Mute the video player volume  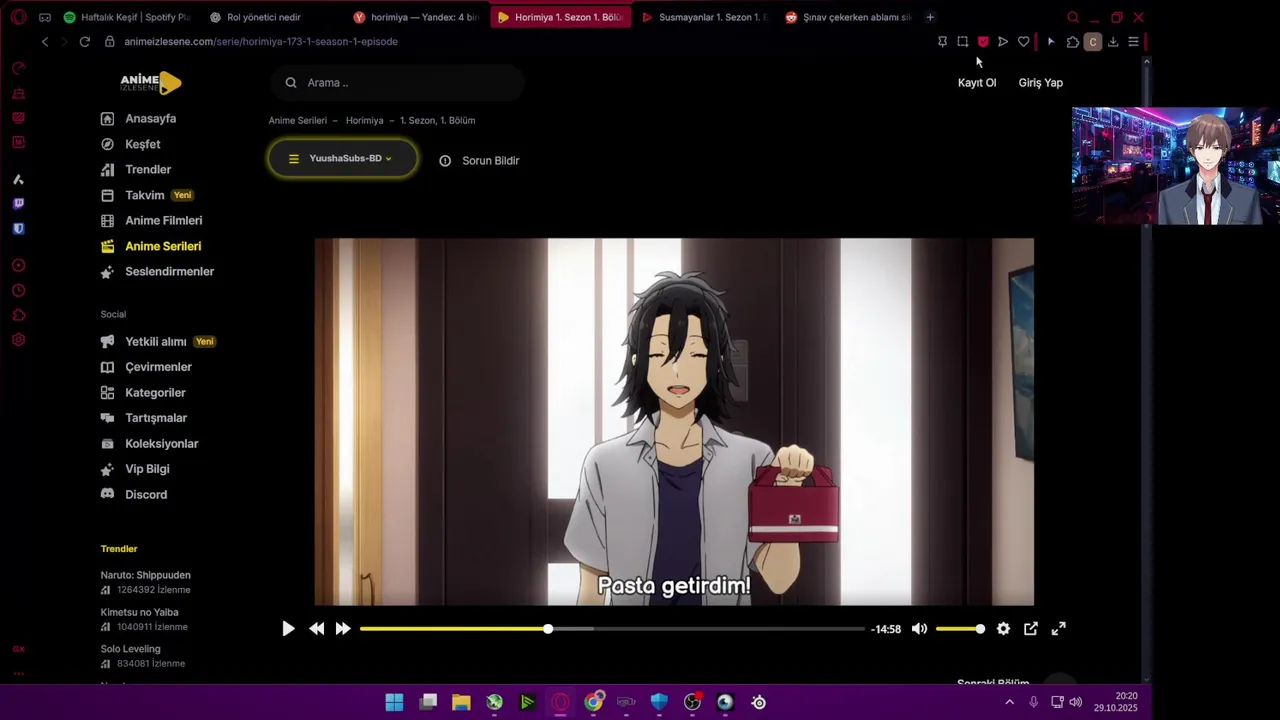[x=919, y=629]
